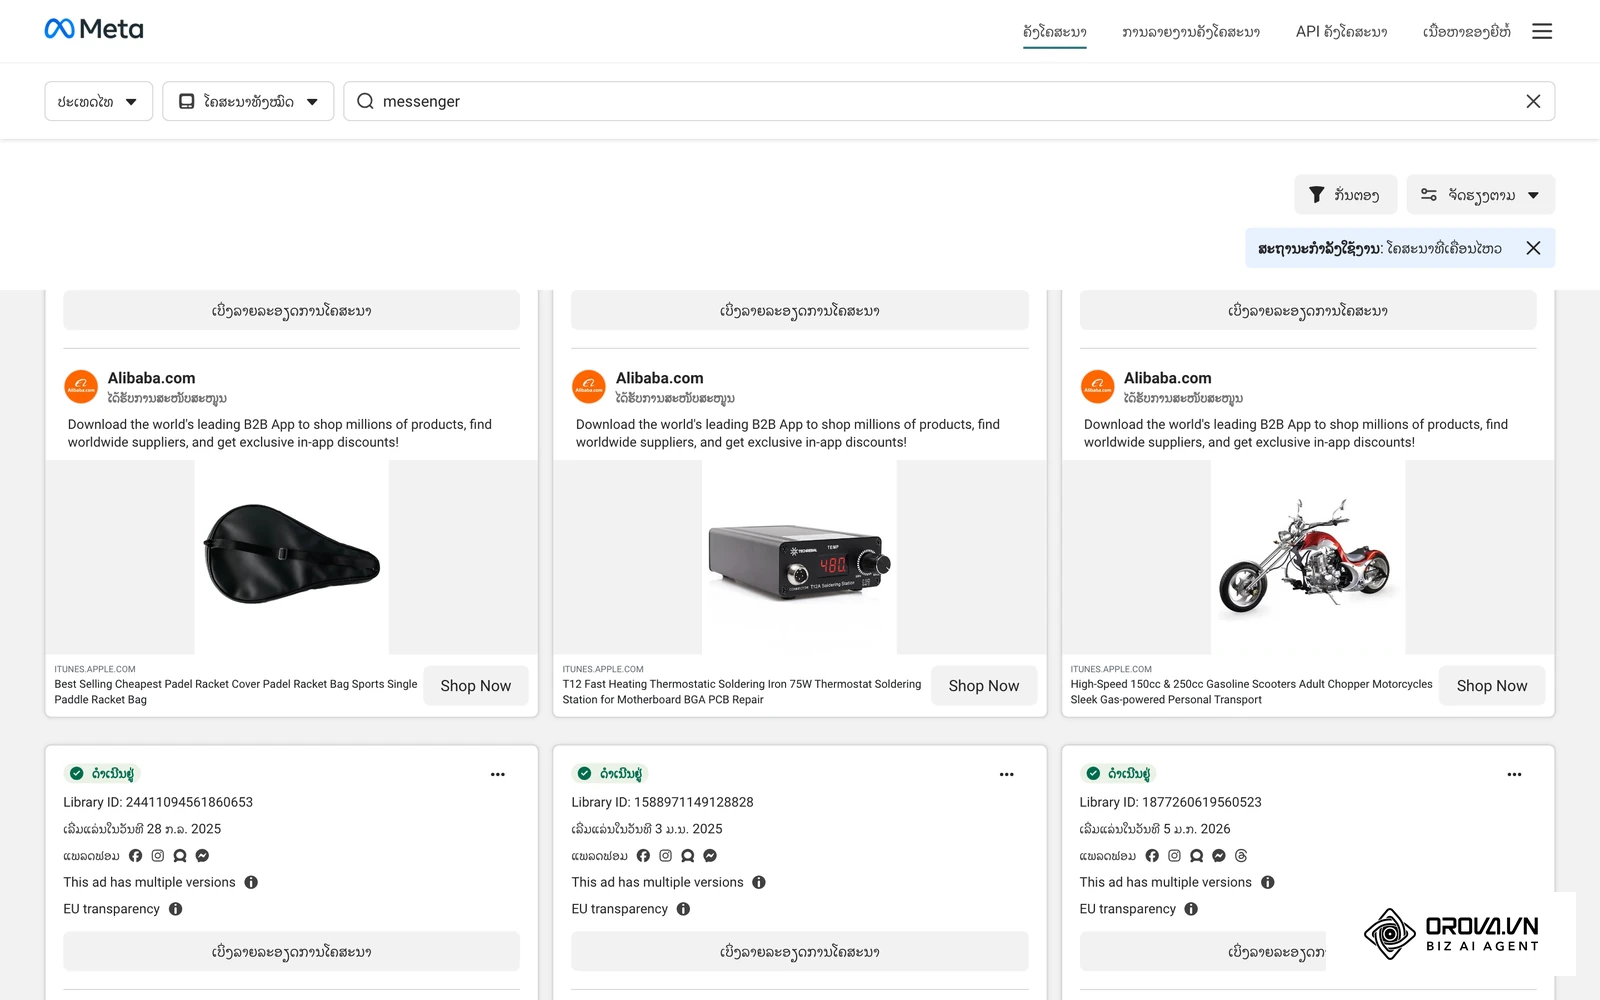Click Shop Now on soldering station ad
This screenshot has width=1600, height=1000.
[x=984, y=686]
